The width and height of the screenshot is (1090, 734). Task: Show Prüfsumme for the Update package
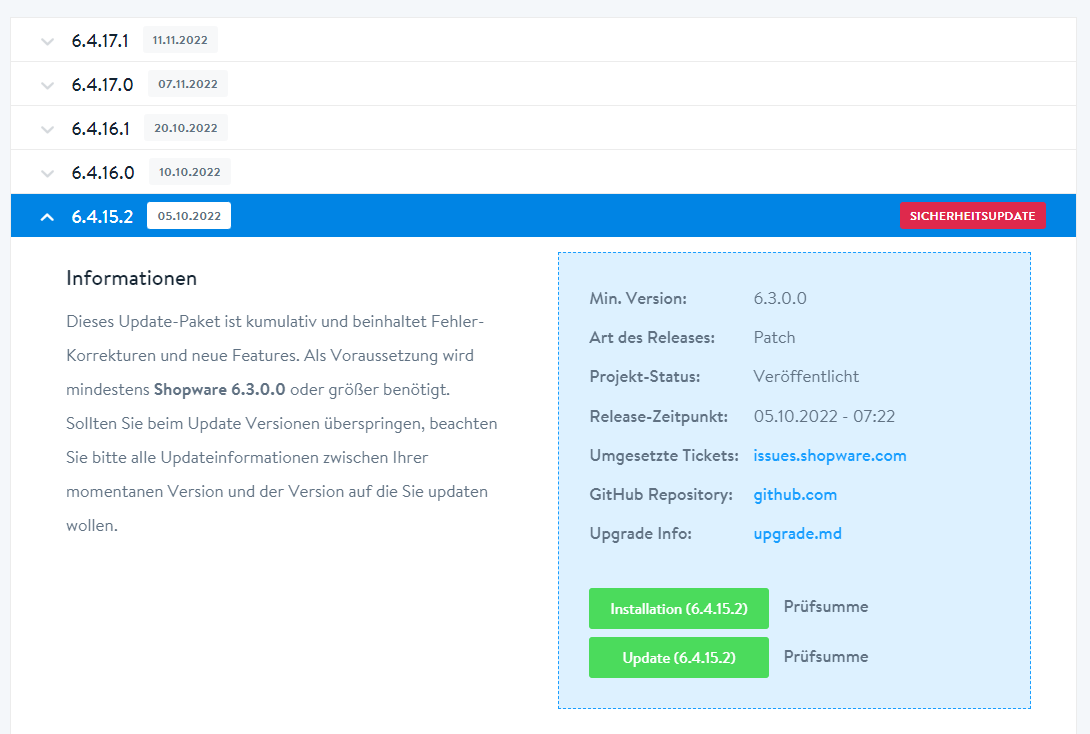(x=825, y=657)
